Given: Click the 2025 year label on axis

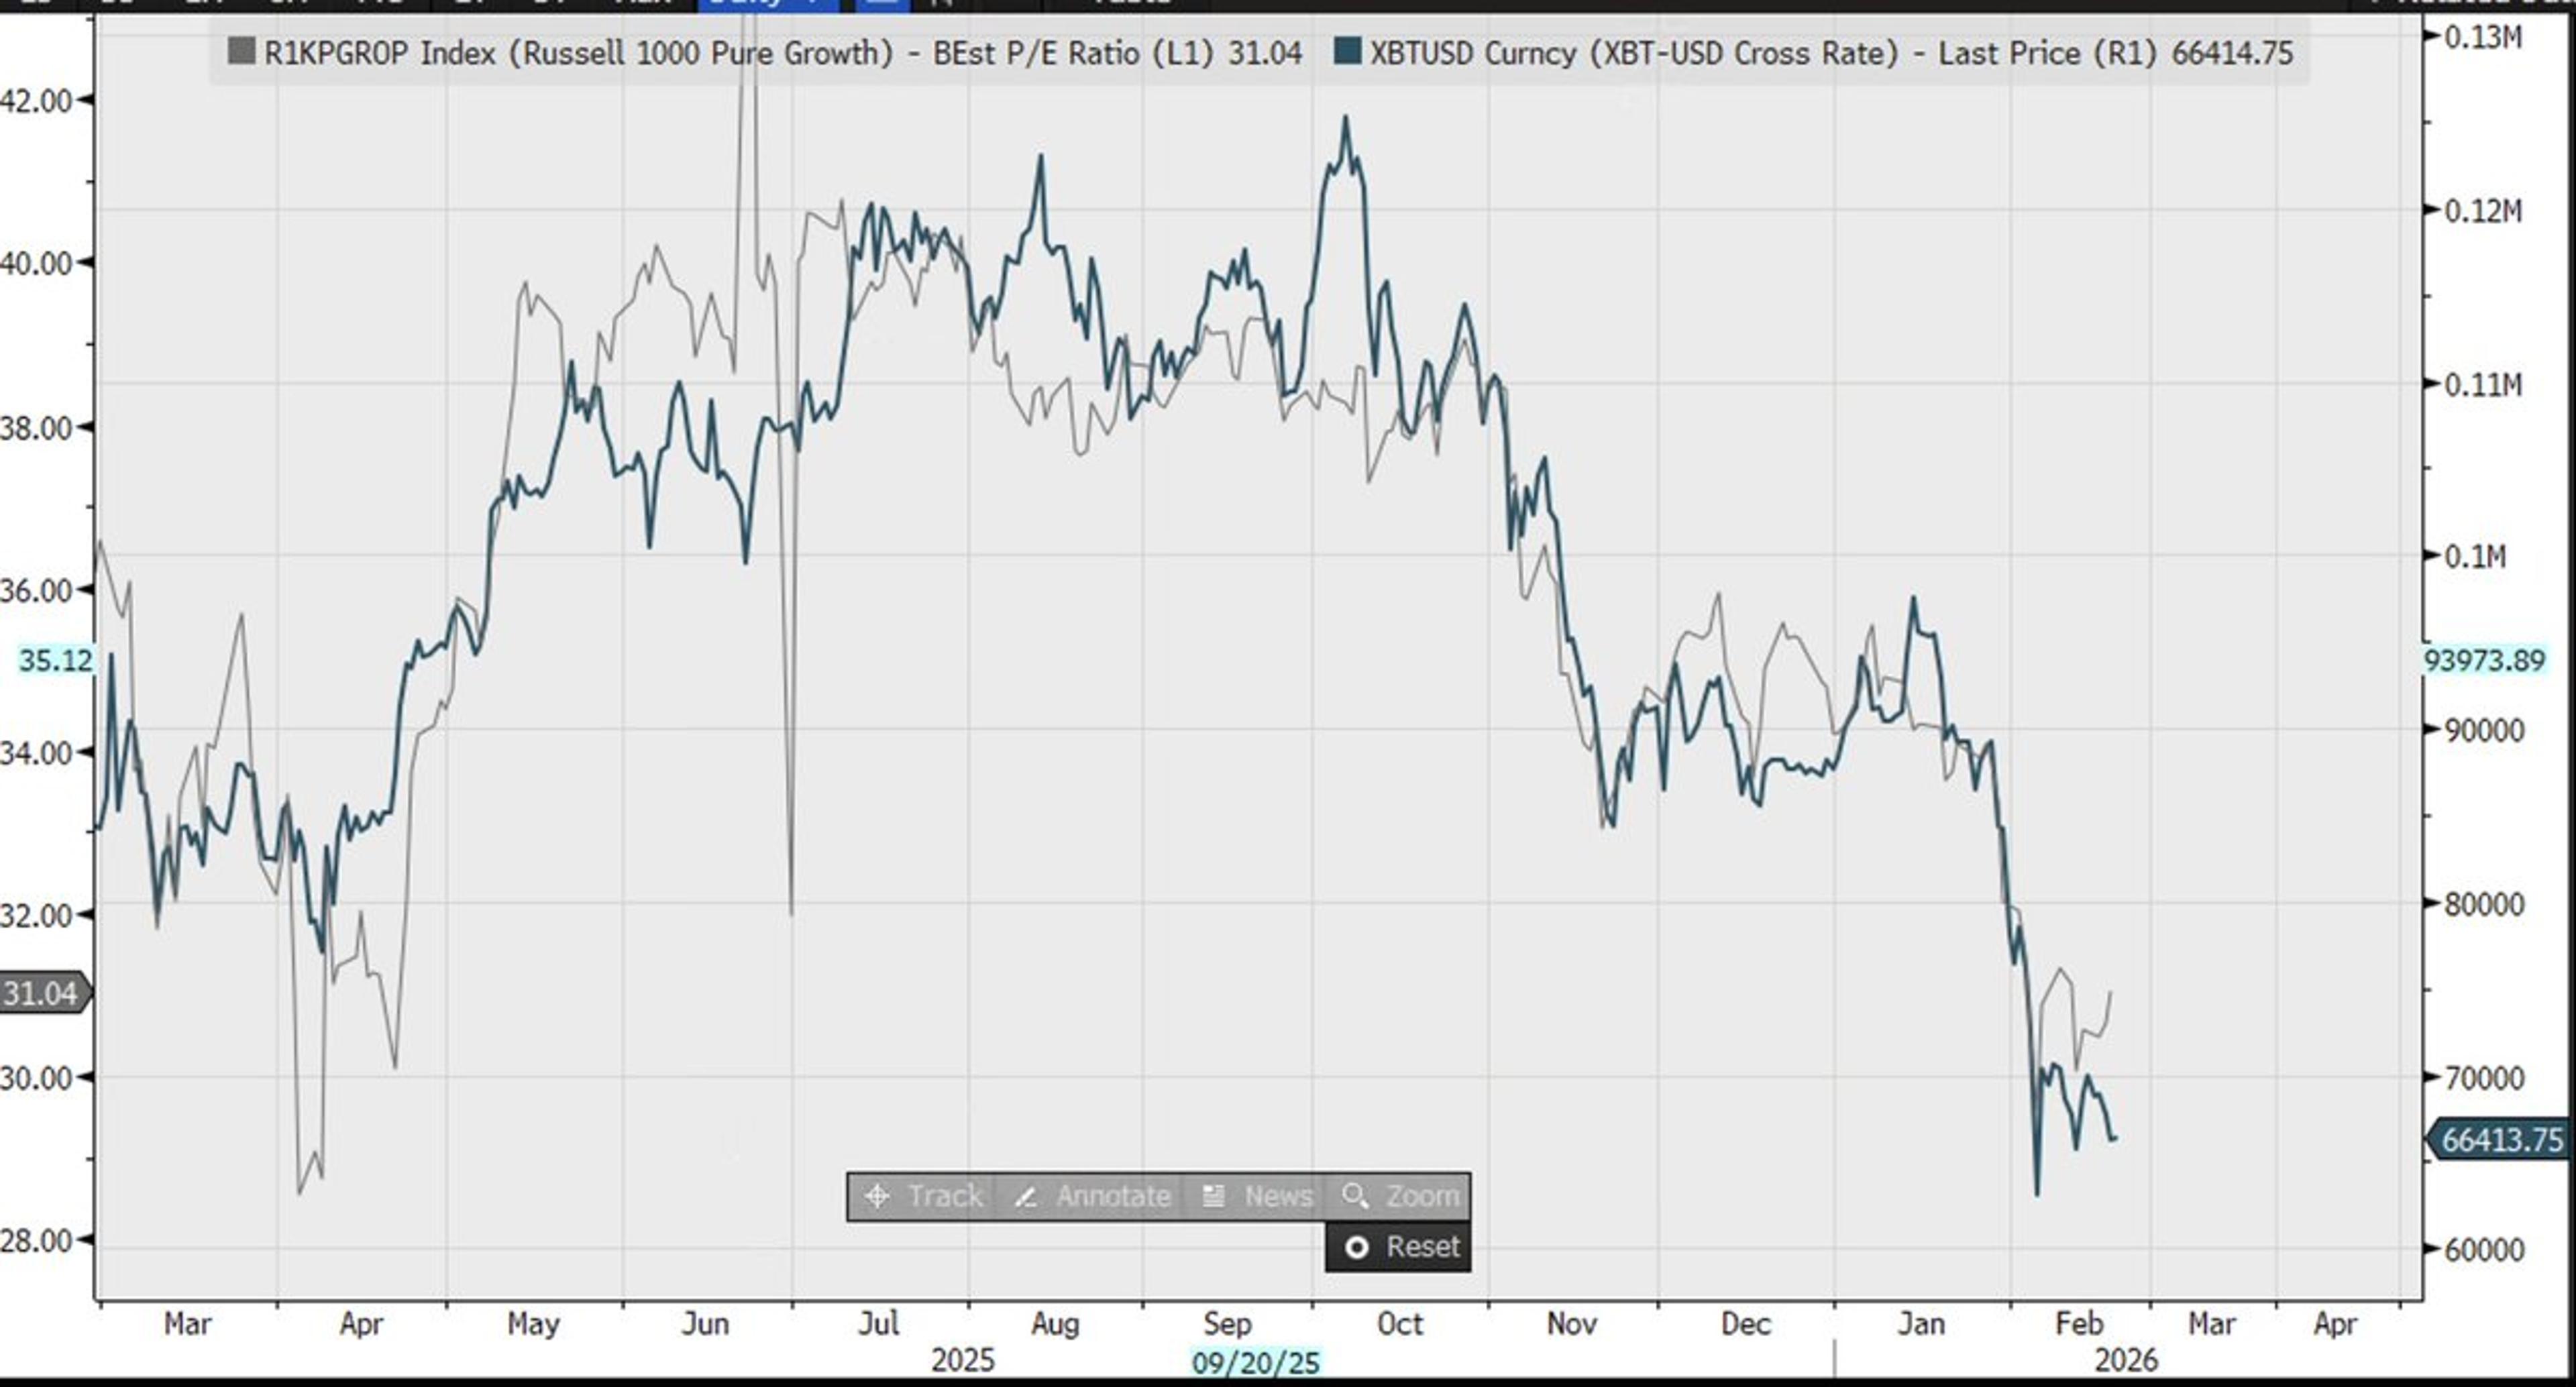Looking at the screenshot, I should 962,1360.
